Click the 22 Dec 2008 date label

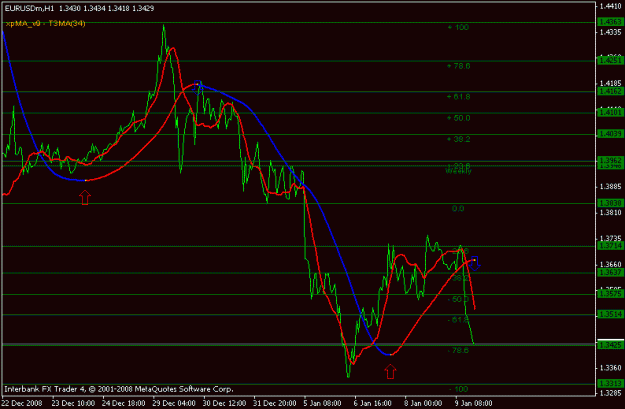[22, 403]
